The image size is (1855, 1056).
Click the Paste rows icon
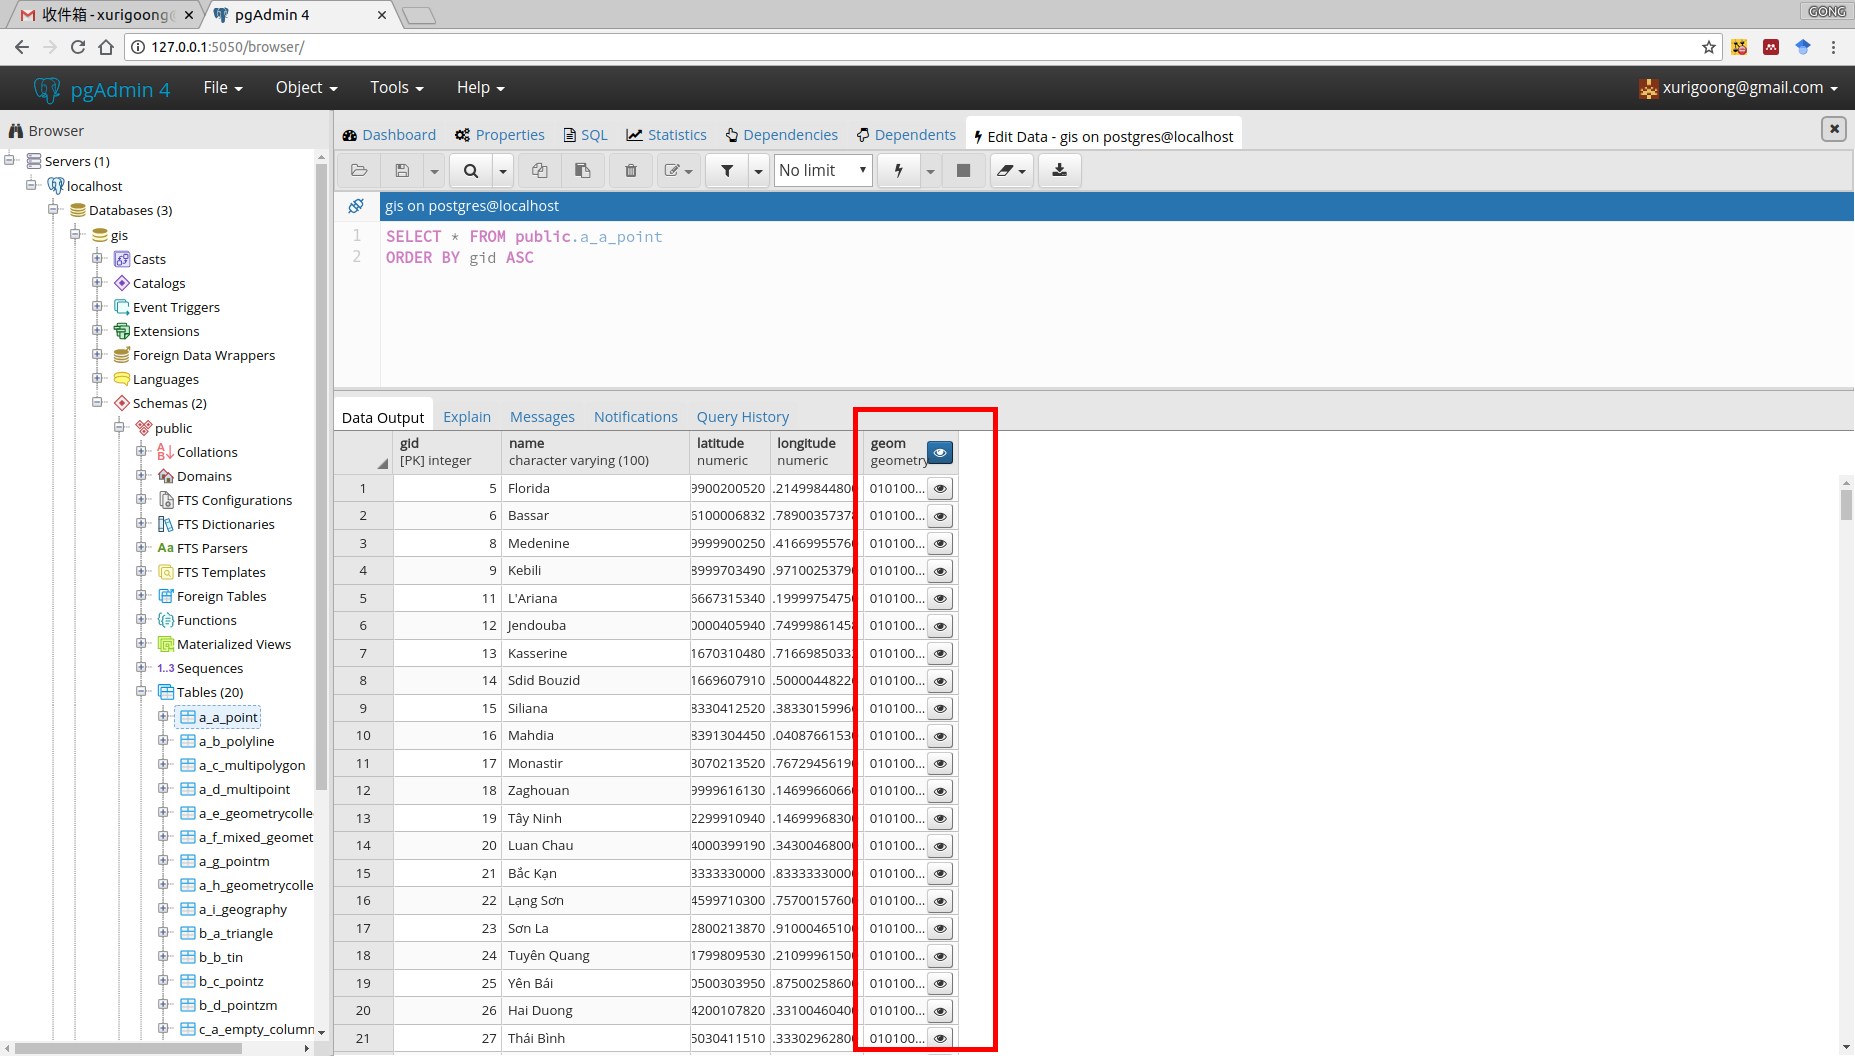pos(582,171)
